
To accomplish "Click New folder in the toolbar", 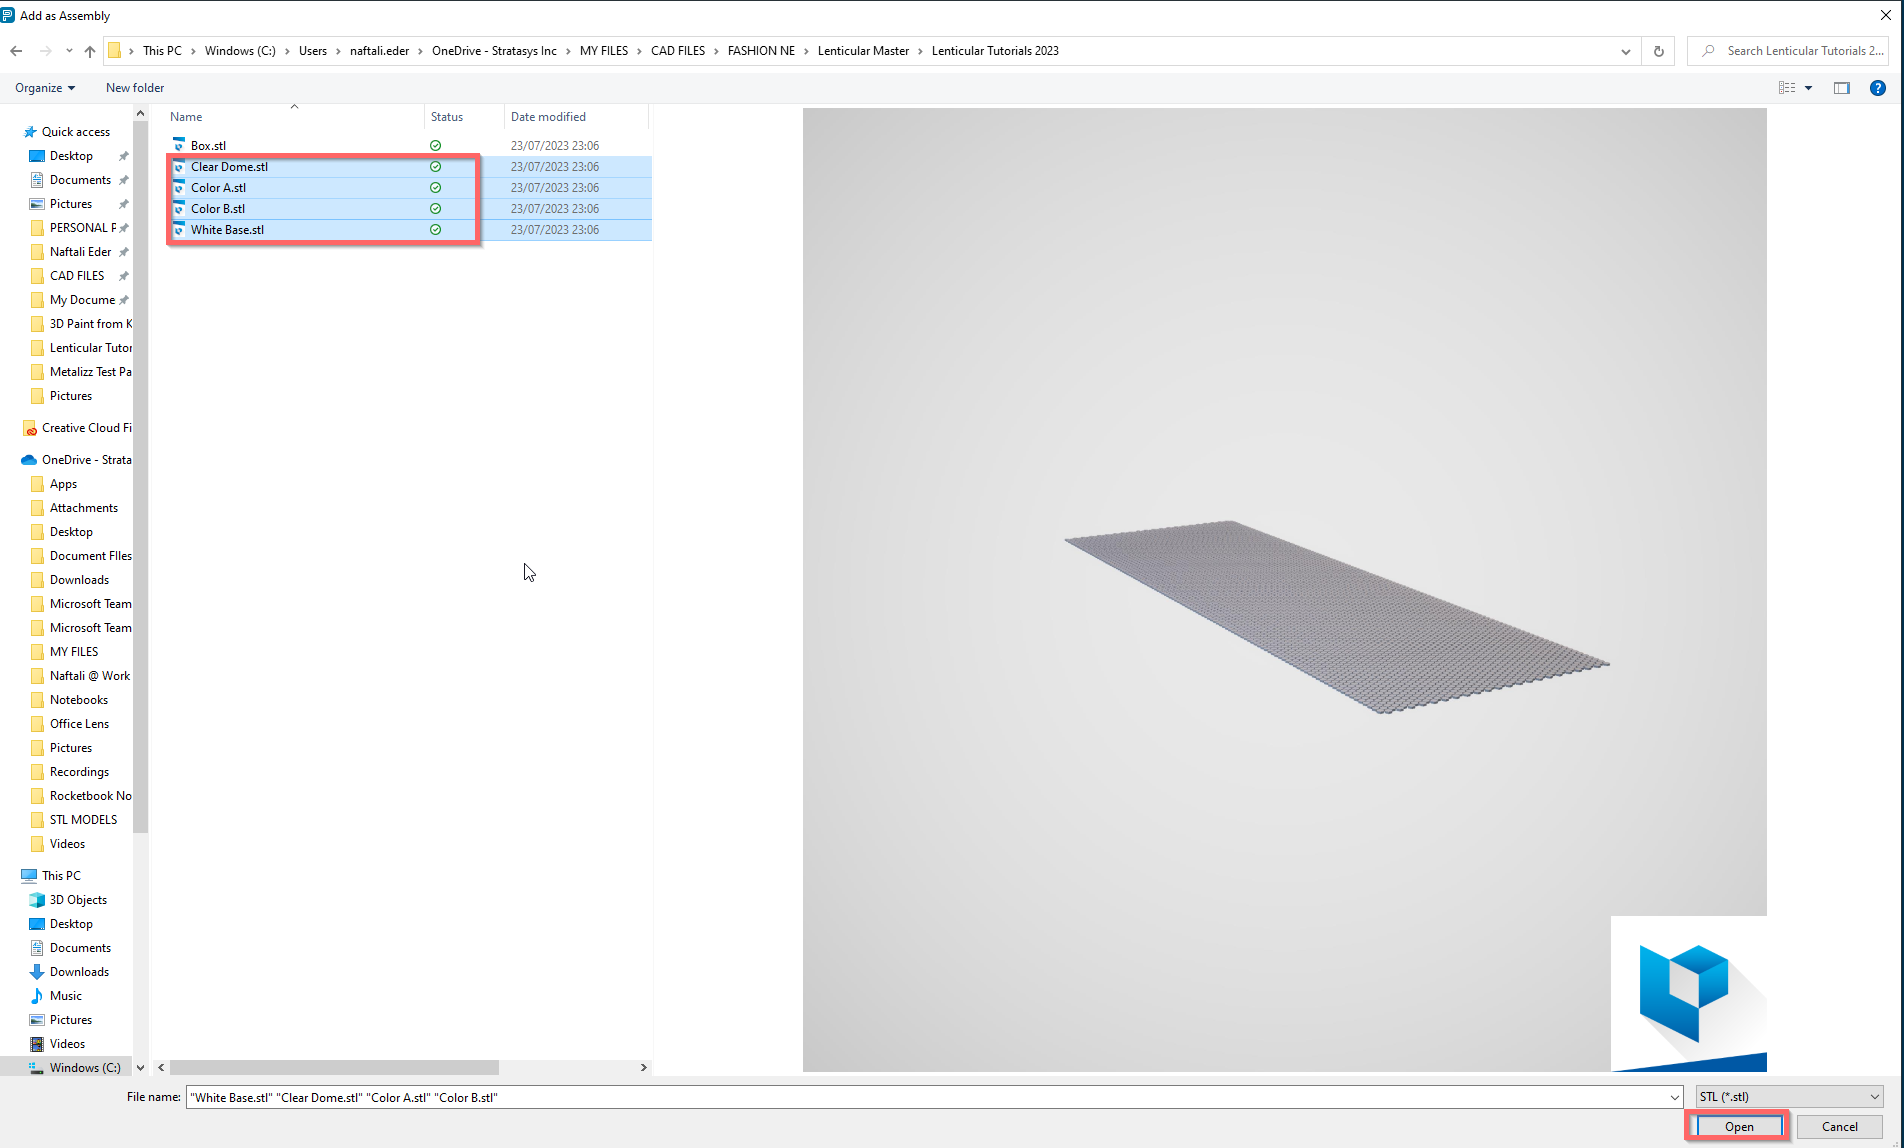I will coord(135,88).
